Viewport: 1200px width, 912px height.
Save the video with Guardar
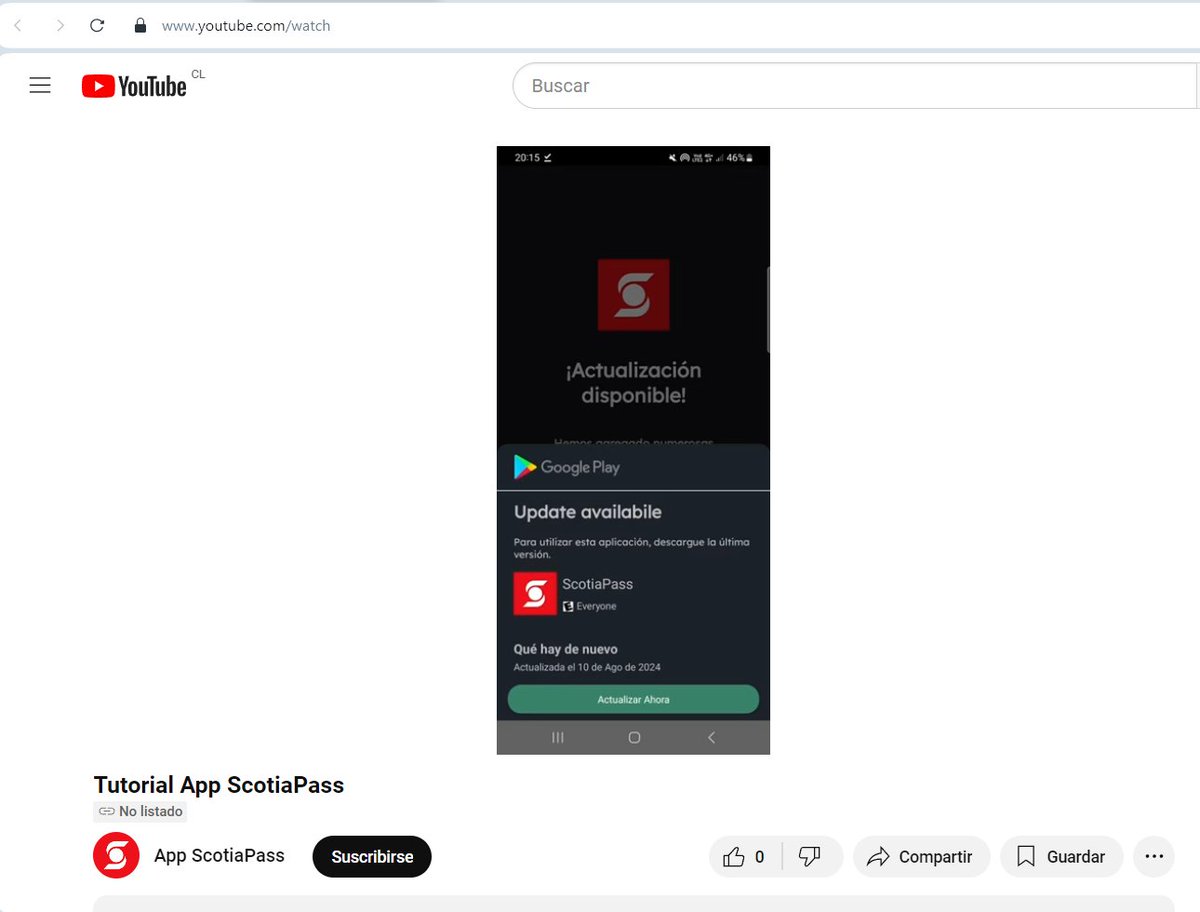click(x=1061, y=857)
